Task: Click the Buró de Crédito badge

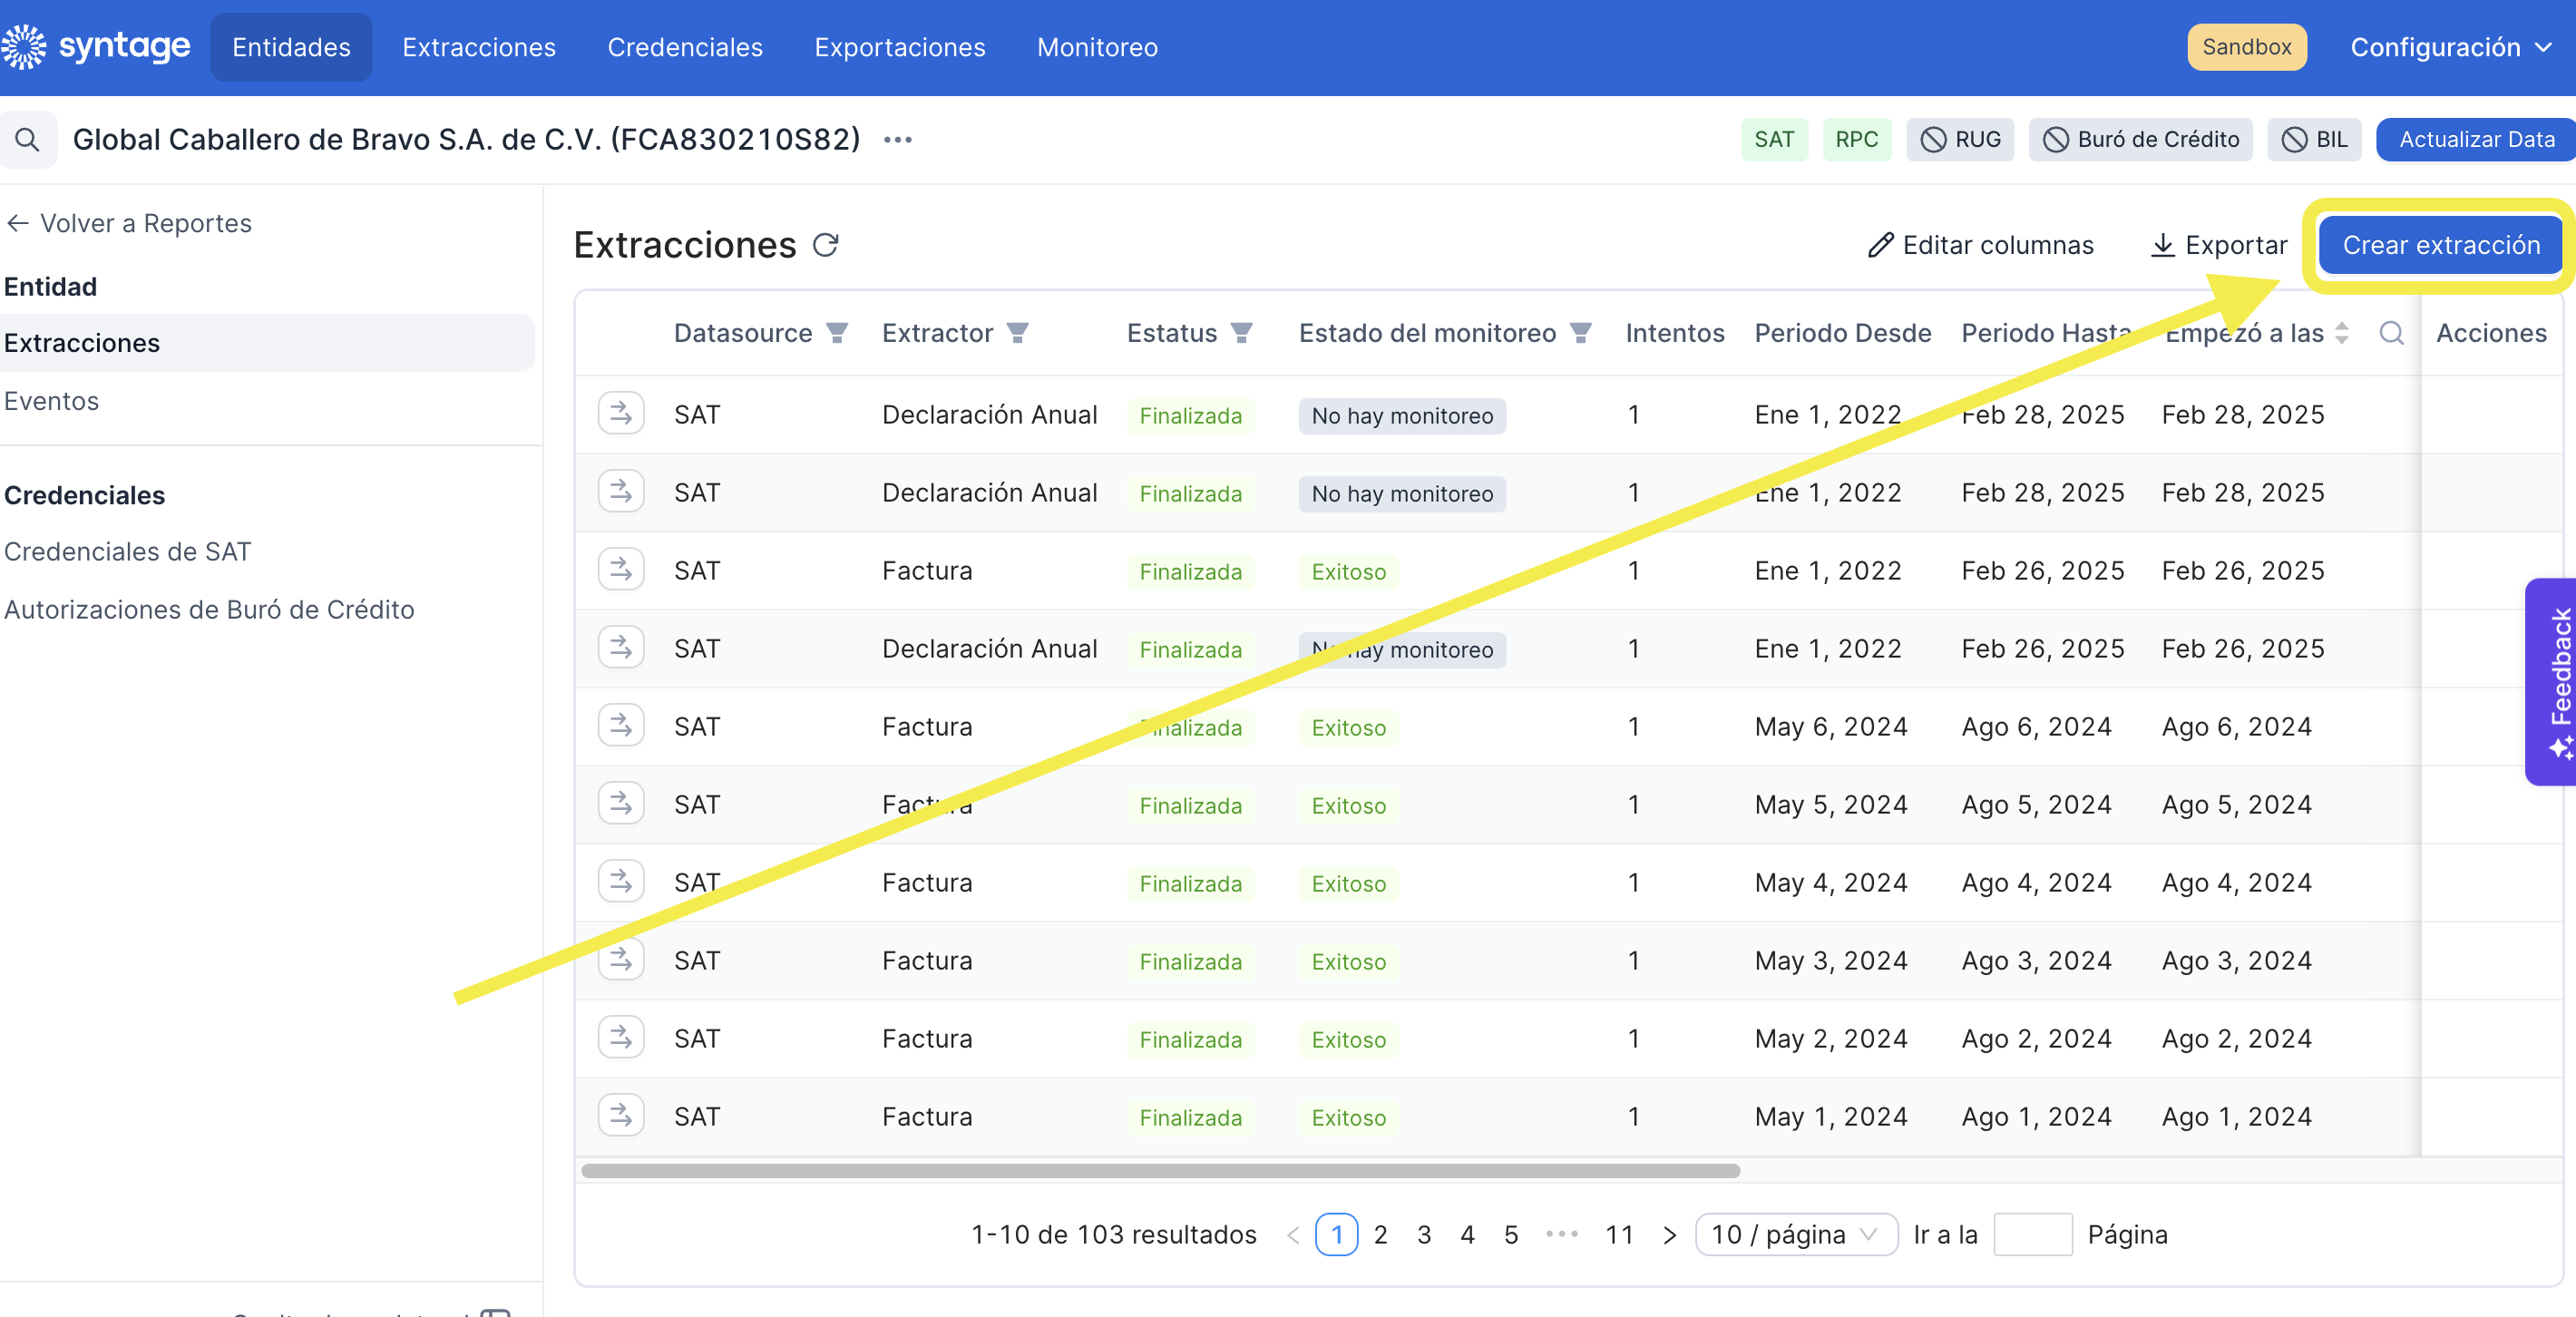Action: pyautogui.click(x=2140, y=140)
